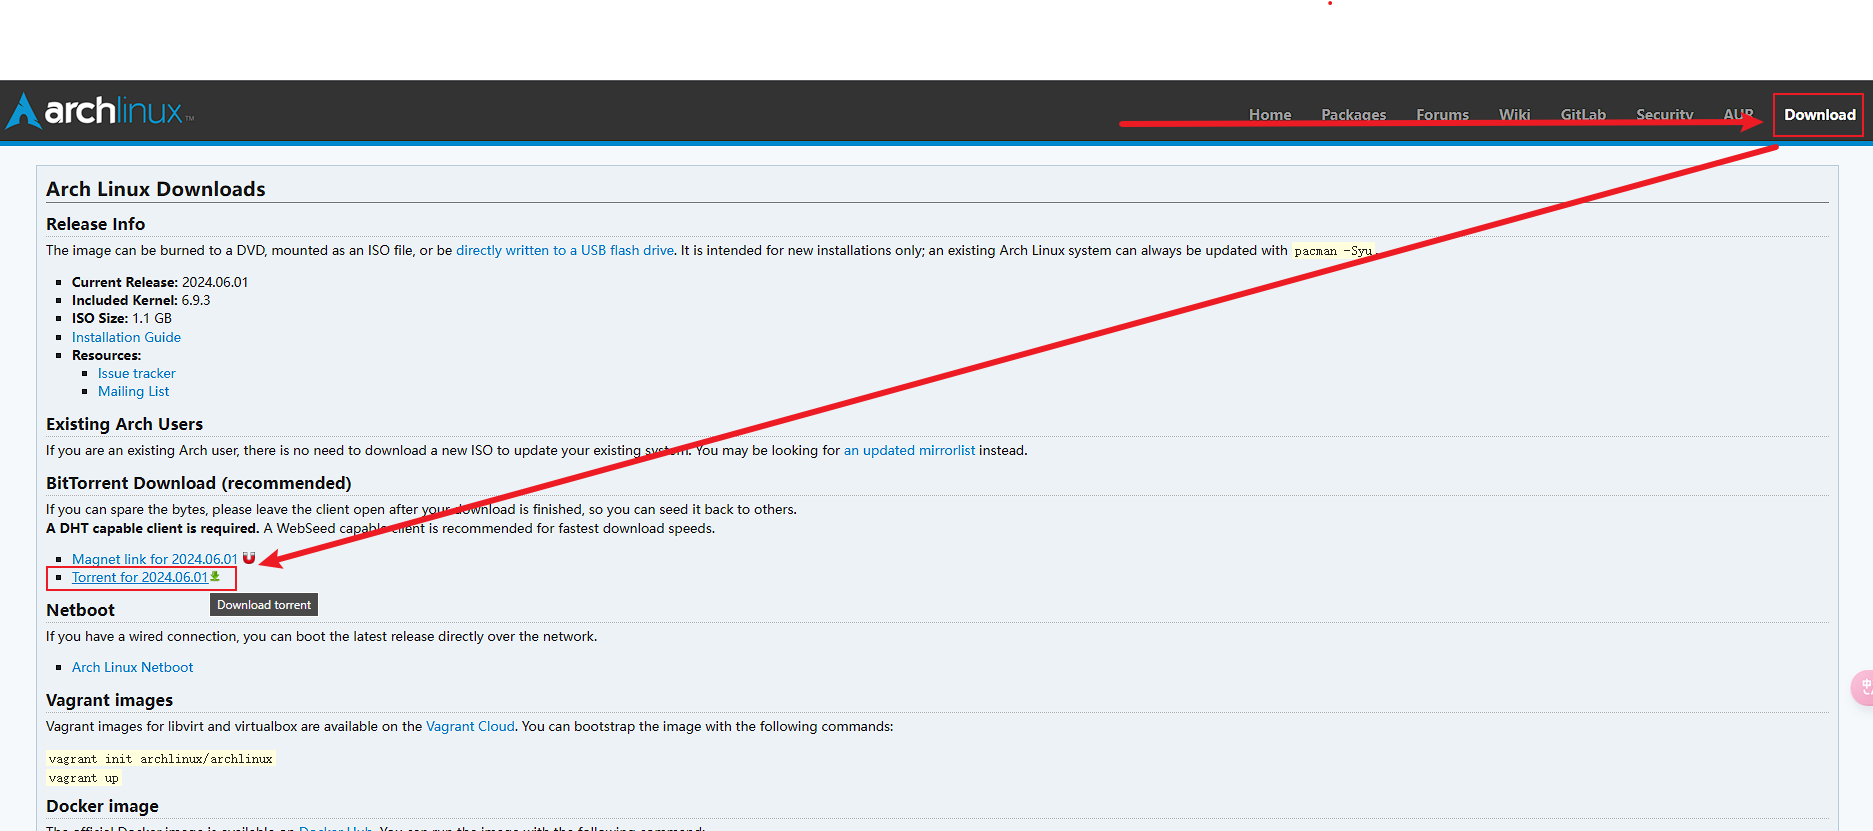
Task: Click the green download arrow beside Torrent link
Action: coord(215,576)
